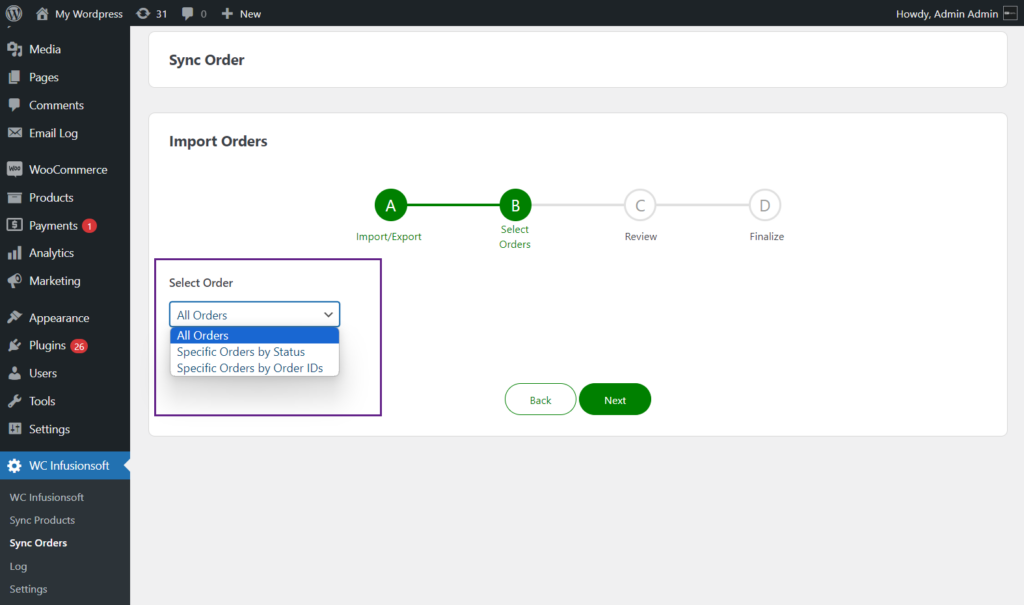This screenshot has height=605, width=1024.
Task: Click the Payments notification badge 1
Action: coord(89,225)
